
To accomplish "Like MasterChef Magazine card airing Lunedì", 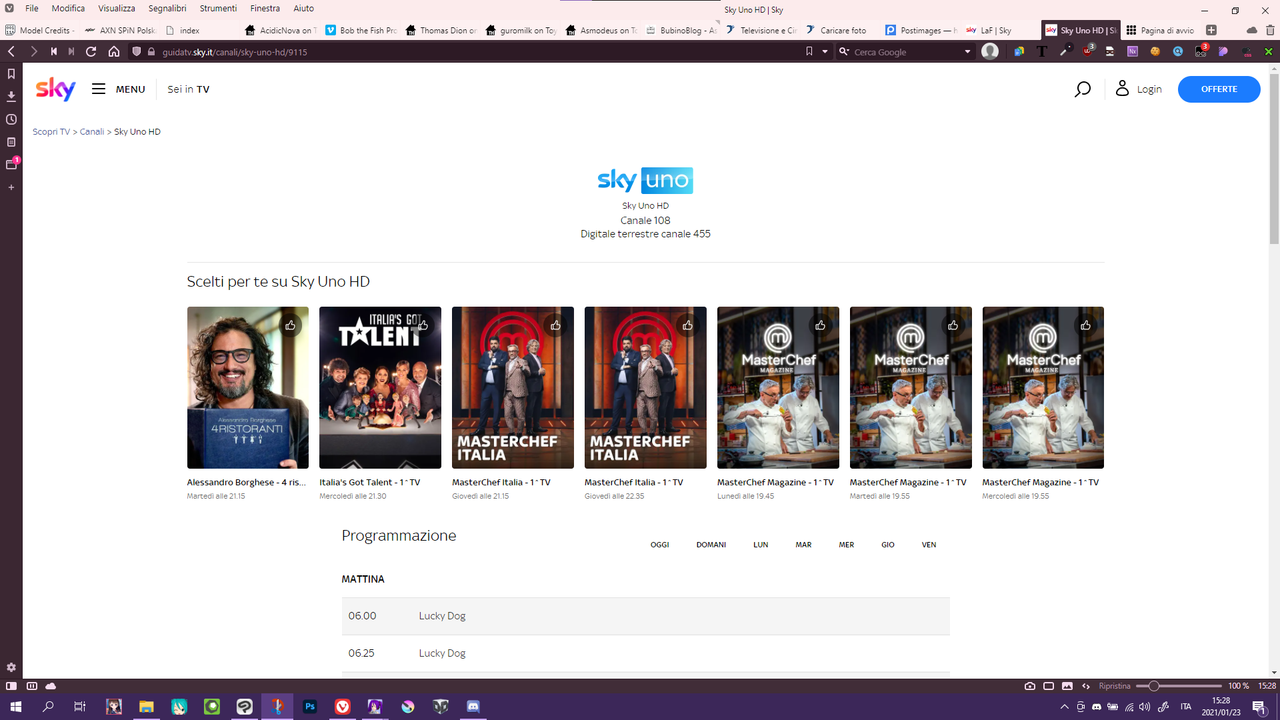I will click(820, 325).
